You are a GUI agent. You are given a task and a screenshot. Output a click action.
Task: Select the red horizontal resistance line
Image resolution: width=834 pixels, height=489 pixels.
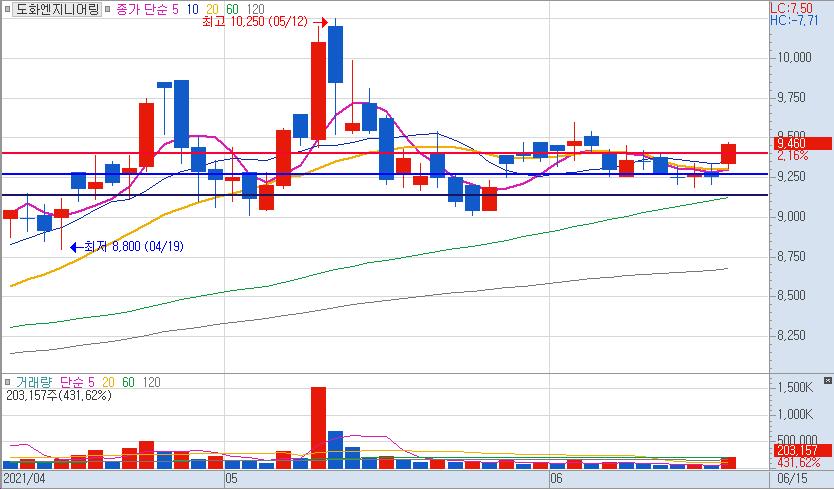385,153
